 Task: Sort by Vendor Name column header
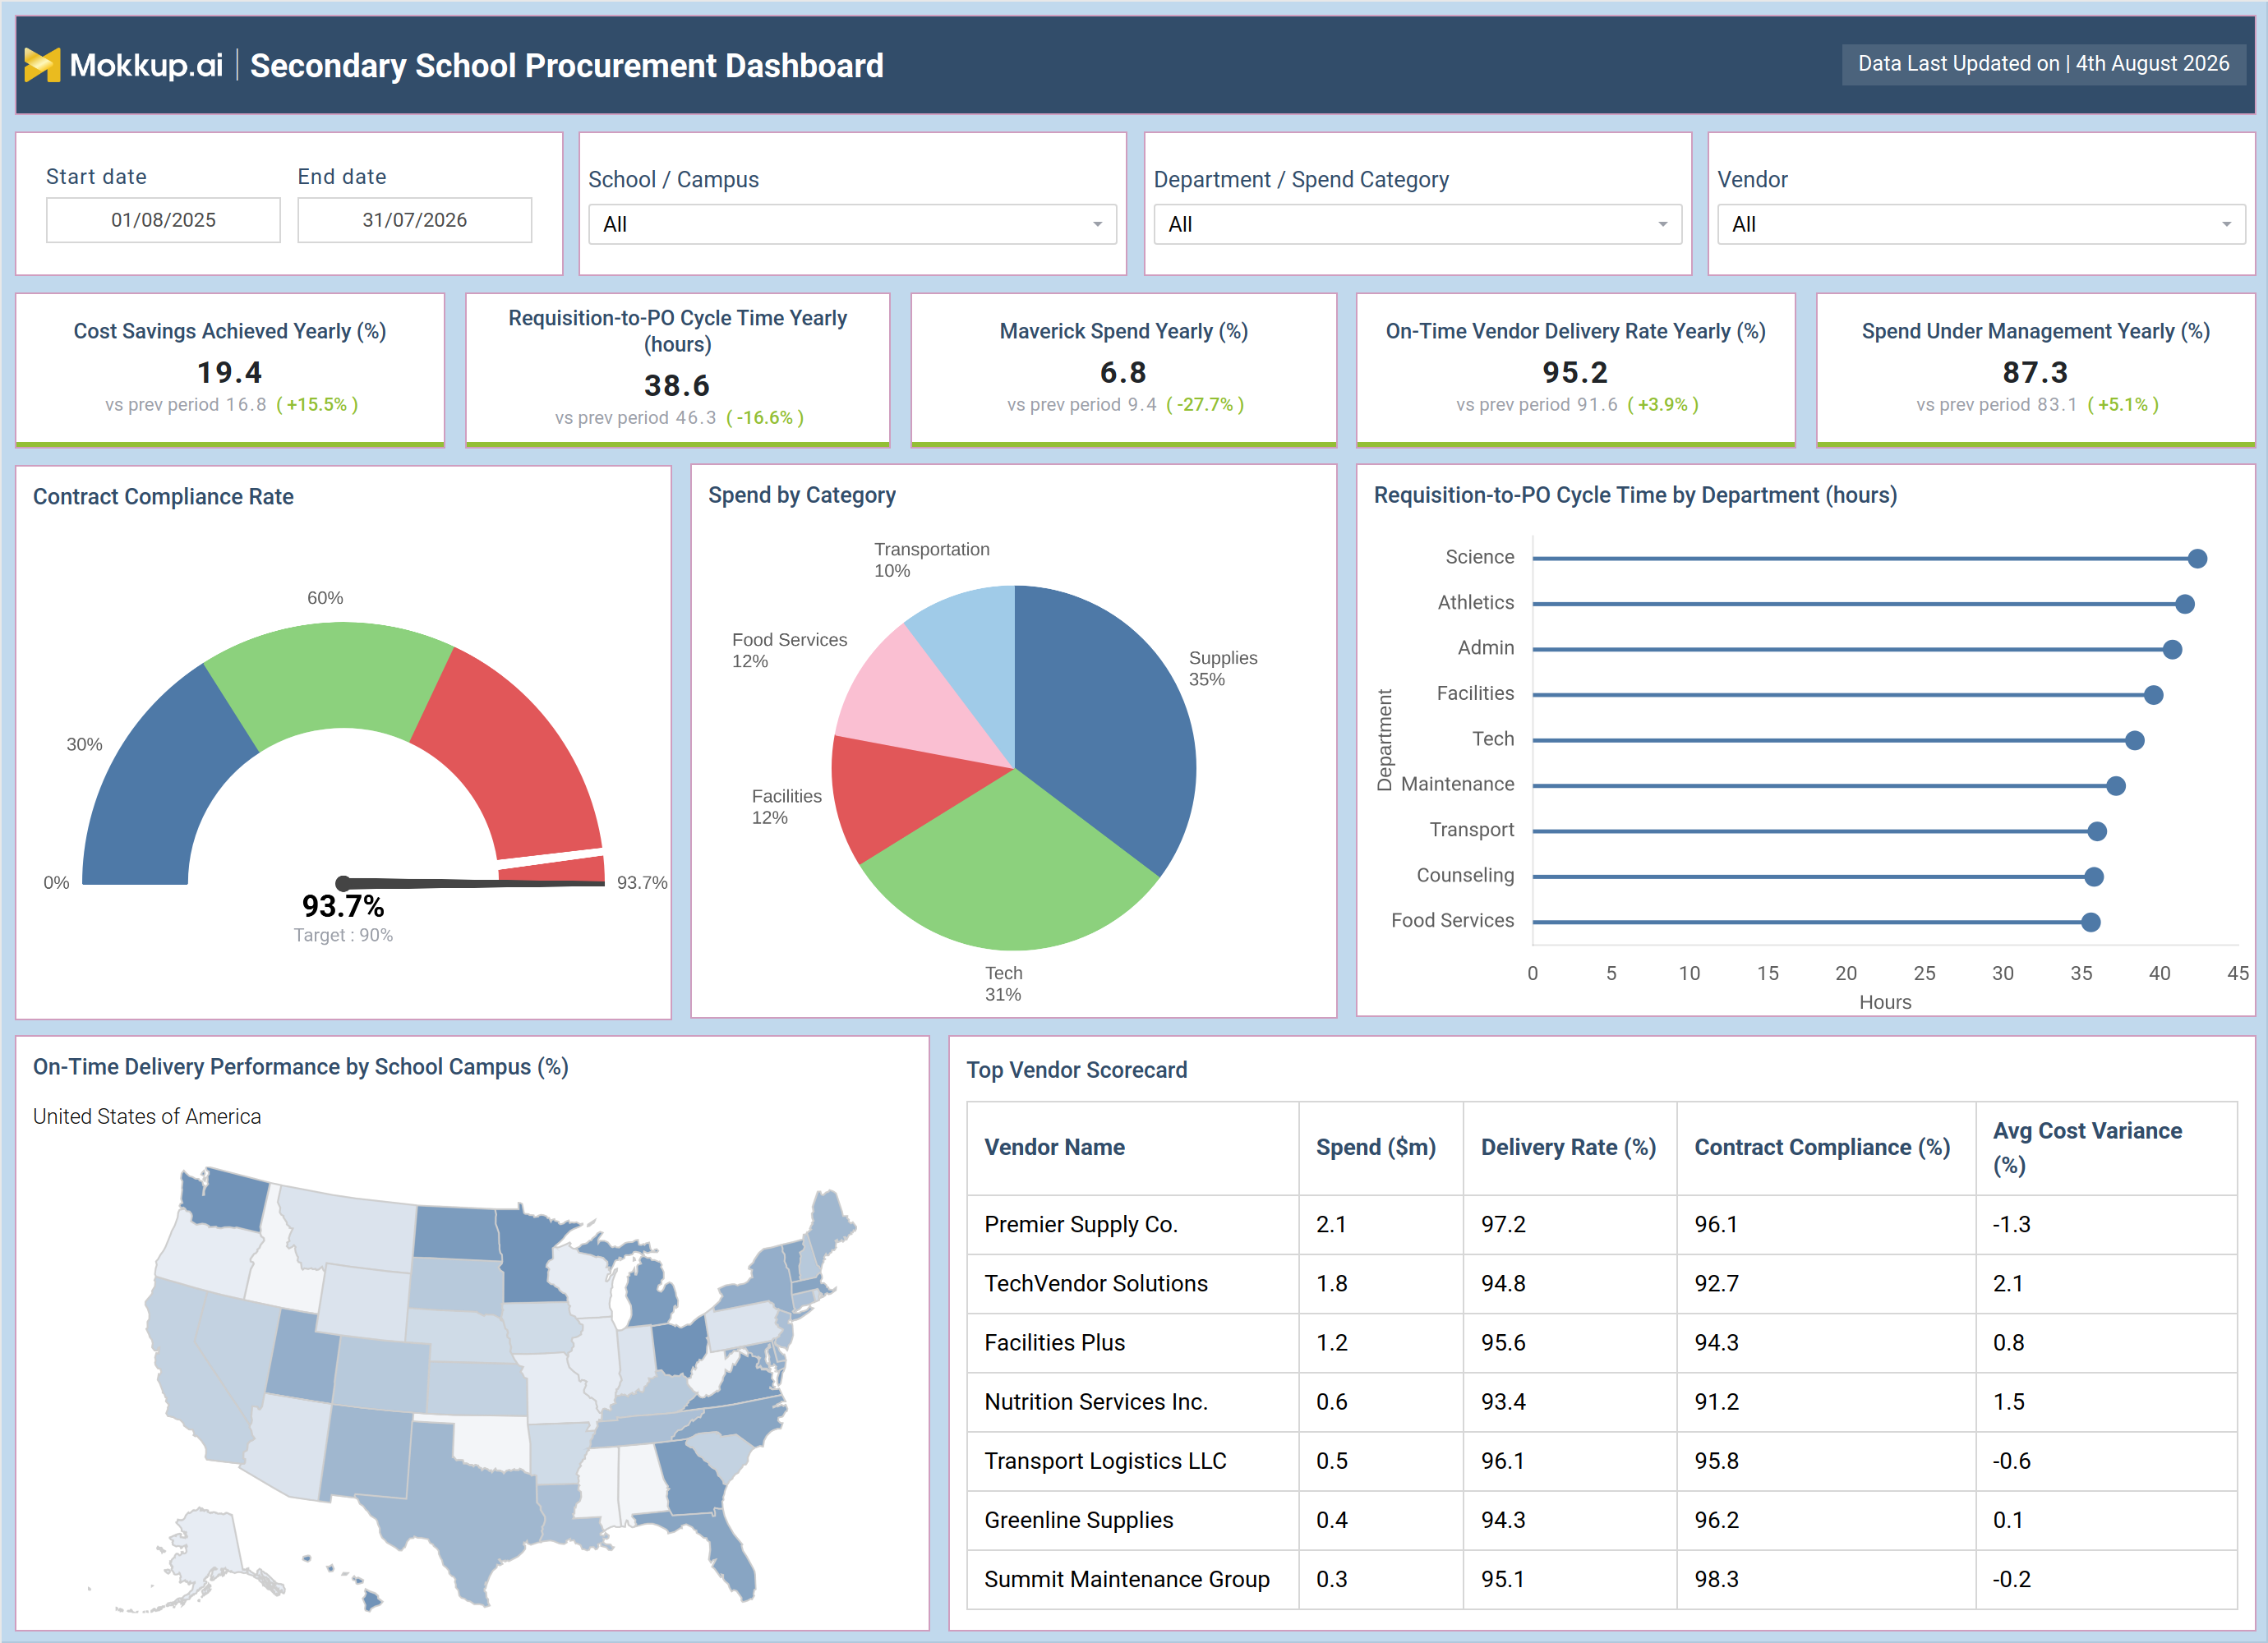pos(1054,1147)
